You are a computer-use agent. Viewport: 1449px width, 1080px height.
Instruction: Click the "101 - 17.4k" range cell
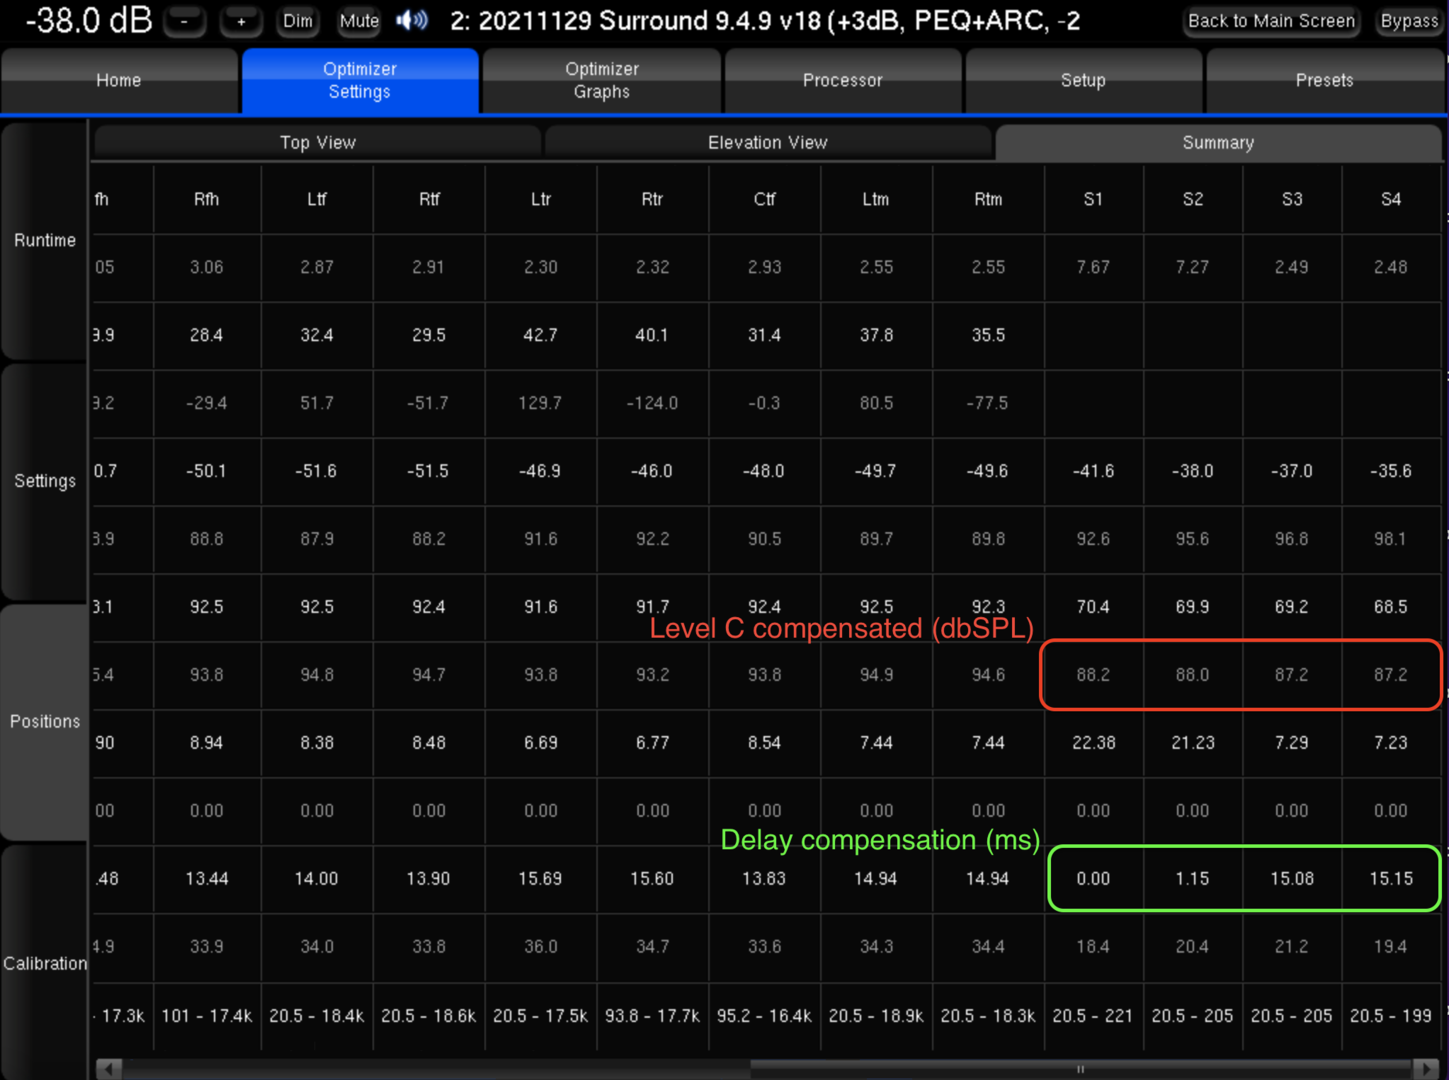click(x=207, y=1016)
